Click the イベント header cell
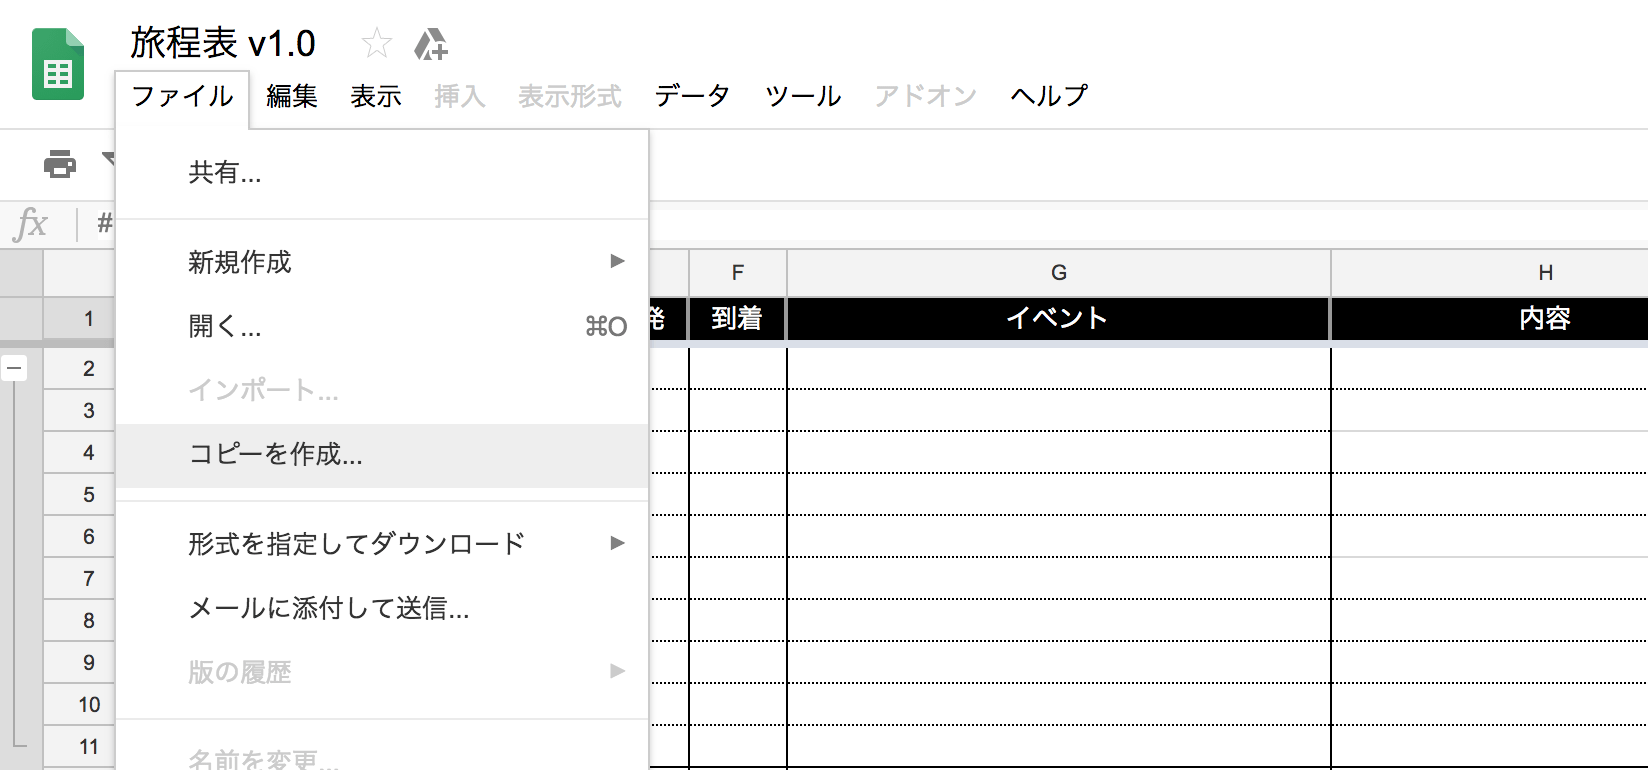This screenshot has width=1648, height=770. [x=1059, y=319]
